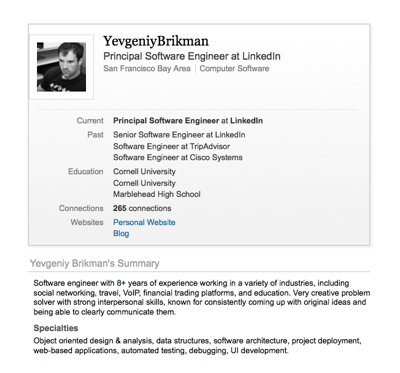The height and width of the screenshot is (373, 400).
Task: Click the YevgeniyBrikman profile name heading
Action: pyautogui.click(x=156, y=41)
